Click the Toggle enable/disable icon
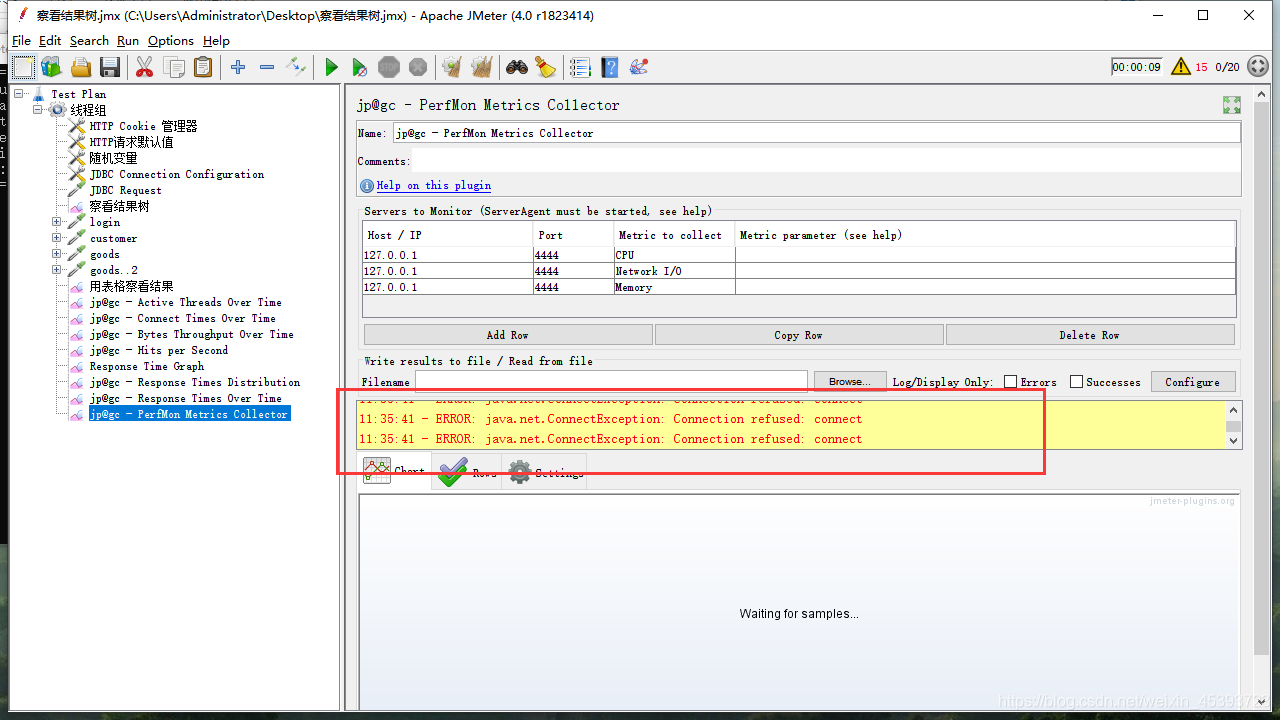The image size is (1280, 720). (296, 67)
